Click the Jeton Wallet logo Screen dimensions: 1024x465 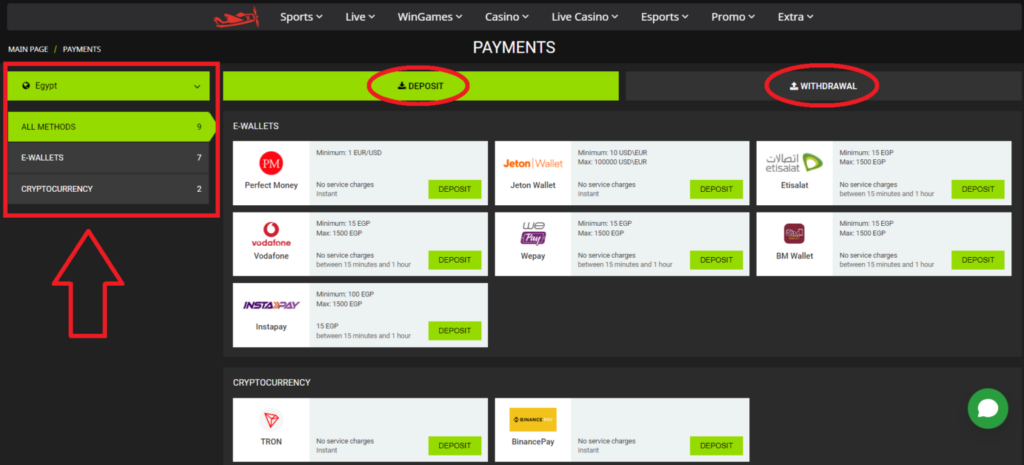[533, 163]
